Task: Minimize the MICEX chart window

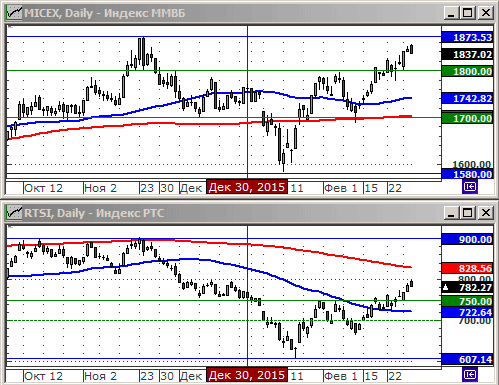Action: (x=451, y=13)
